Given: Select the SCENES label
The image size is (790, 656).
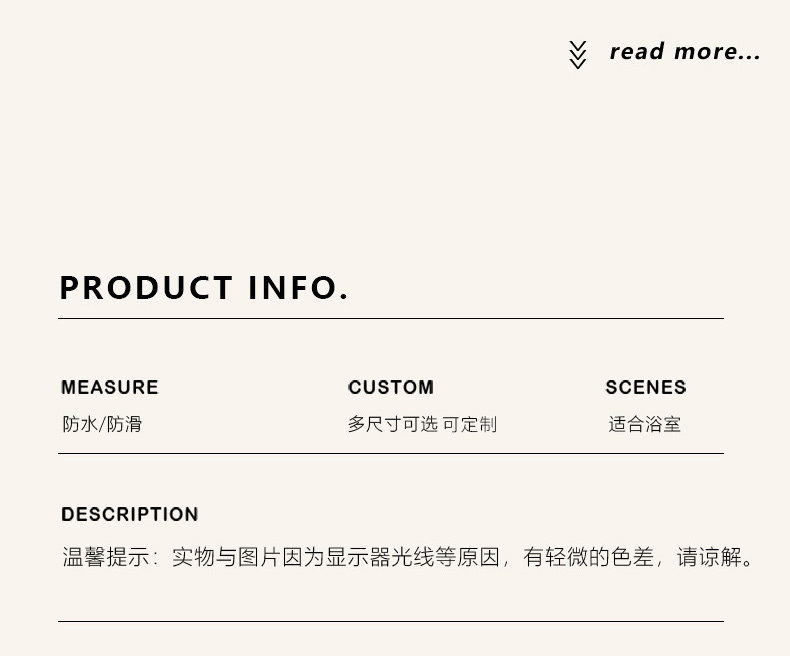Looking at the screenshot, I should (646, 388).
